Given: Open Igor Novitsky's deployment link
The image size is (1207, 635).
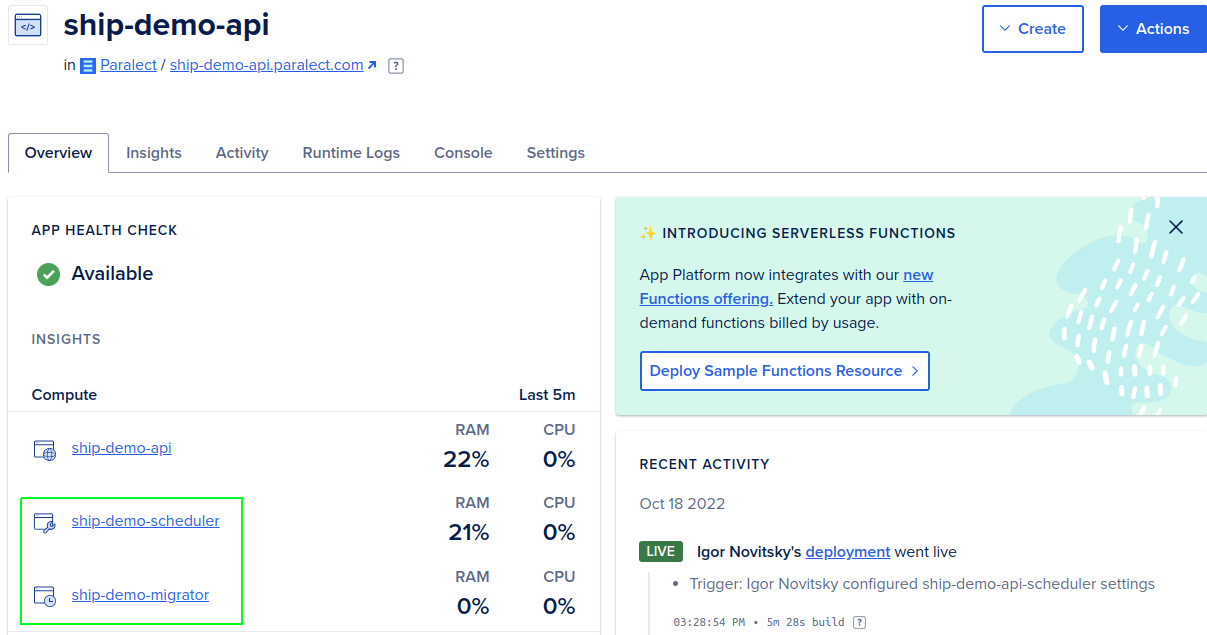Looking at the screenshot, I should pyautogui.click(x=847, y=552).
